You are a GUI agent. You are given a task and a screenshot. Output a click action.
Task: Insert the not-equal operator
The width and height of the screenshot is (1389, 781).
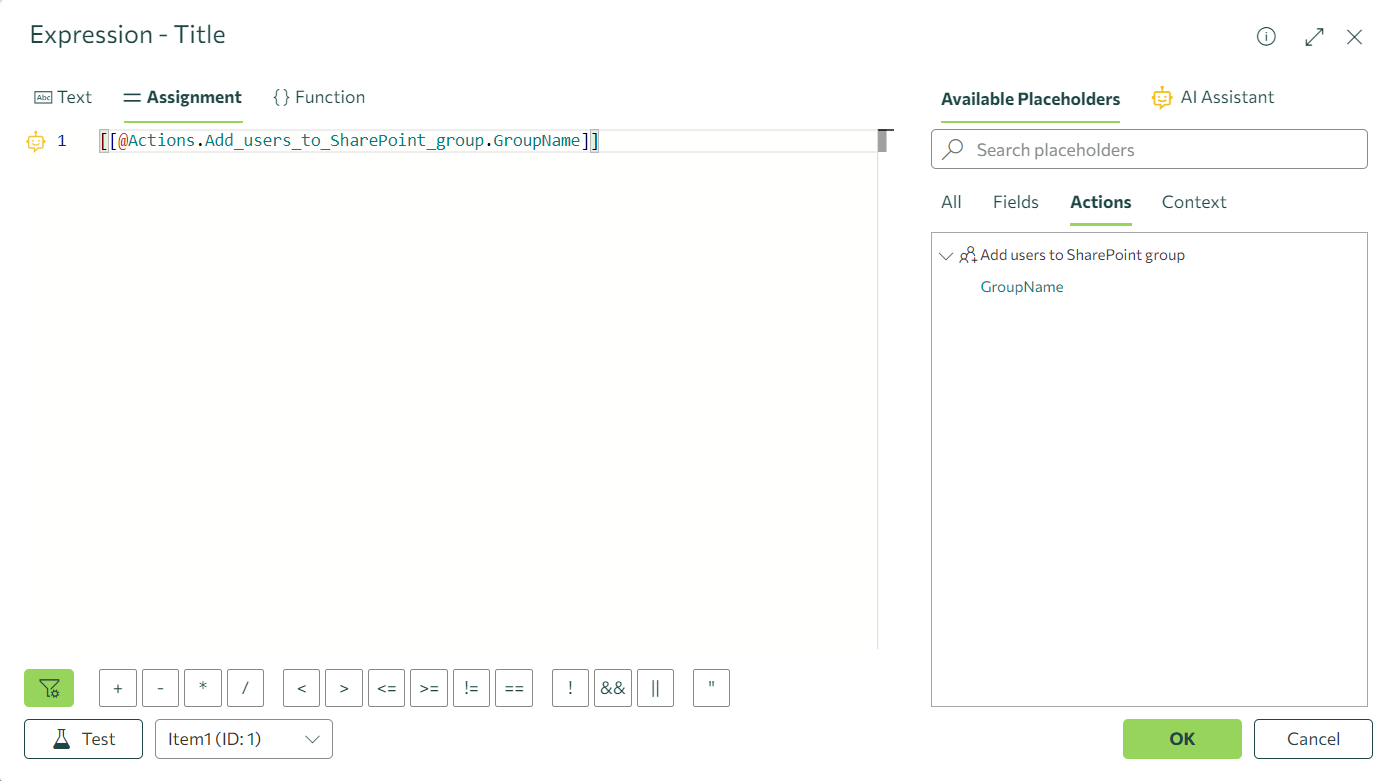point(471,688)
